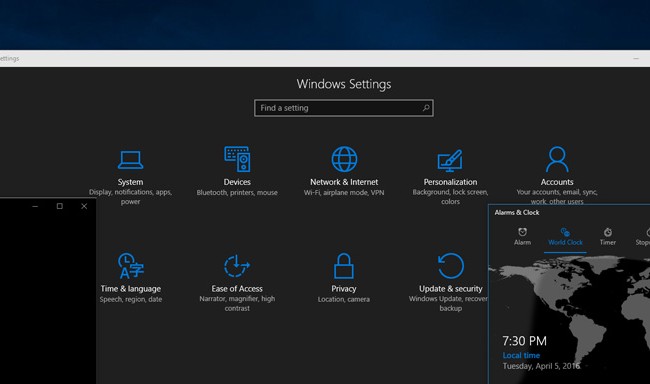This screenshot has width=650, height=384.
Task: Click the Ease of Access title
Action: (x=237, y=289)
